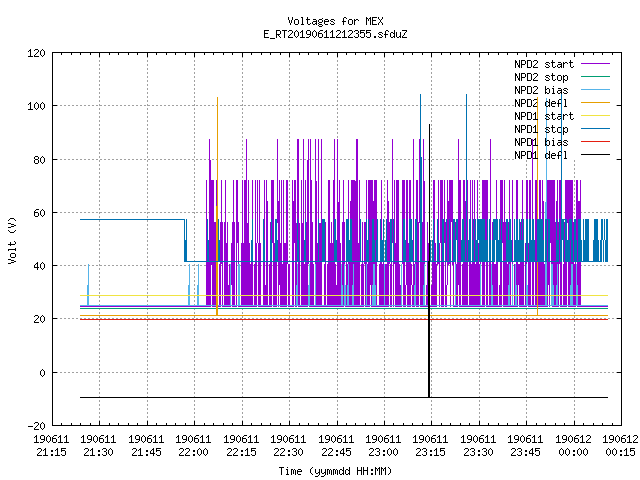Click the x-axis tick label 190611 21:30
Viewport: 640px width, 480px height.
(98, 446)
